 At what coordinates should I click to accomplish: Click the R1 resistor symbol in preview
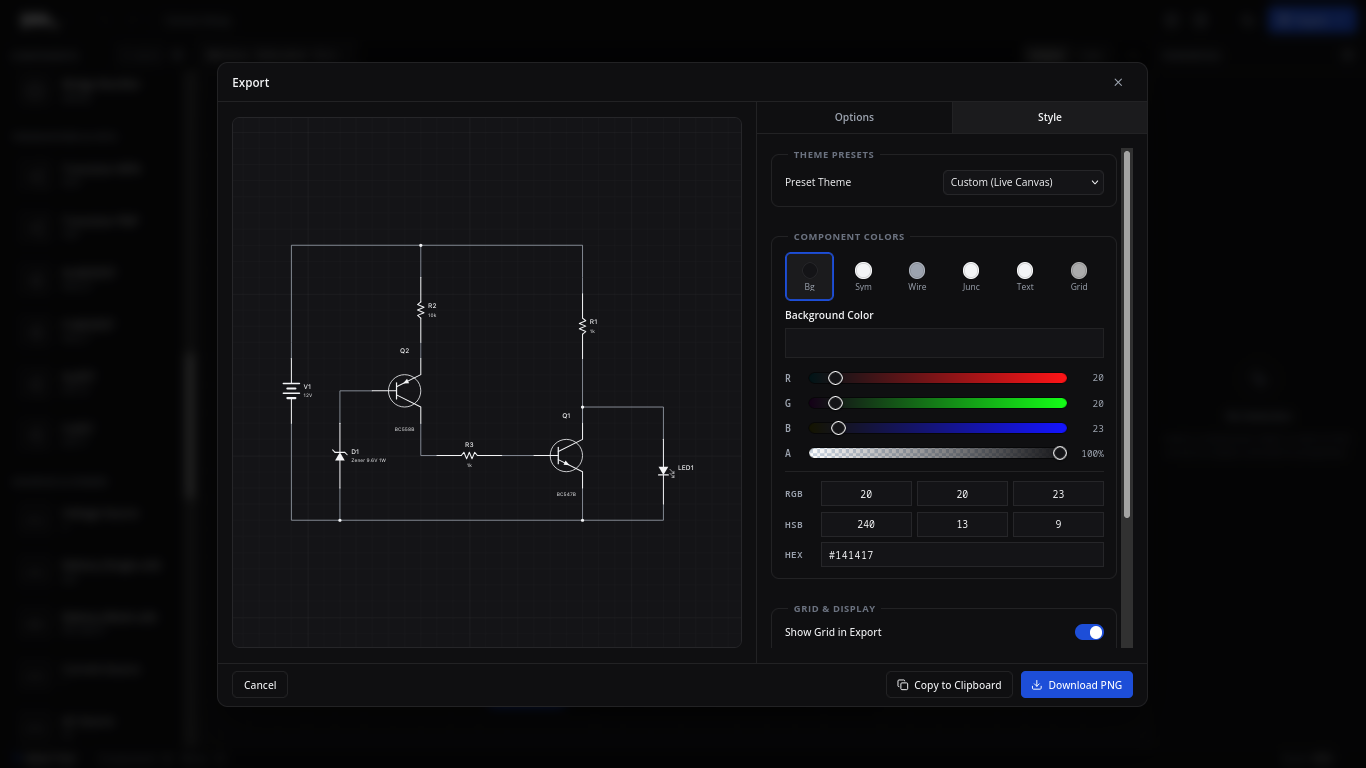582,325
